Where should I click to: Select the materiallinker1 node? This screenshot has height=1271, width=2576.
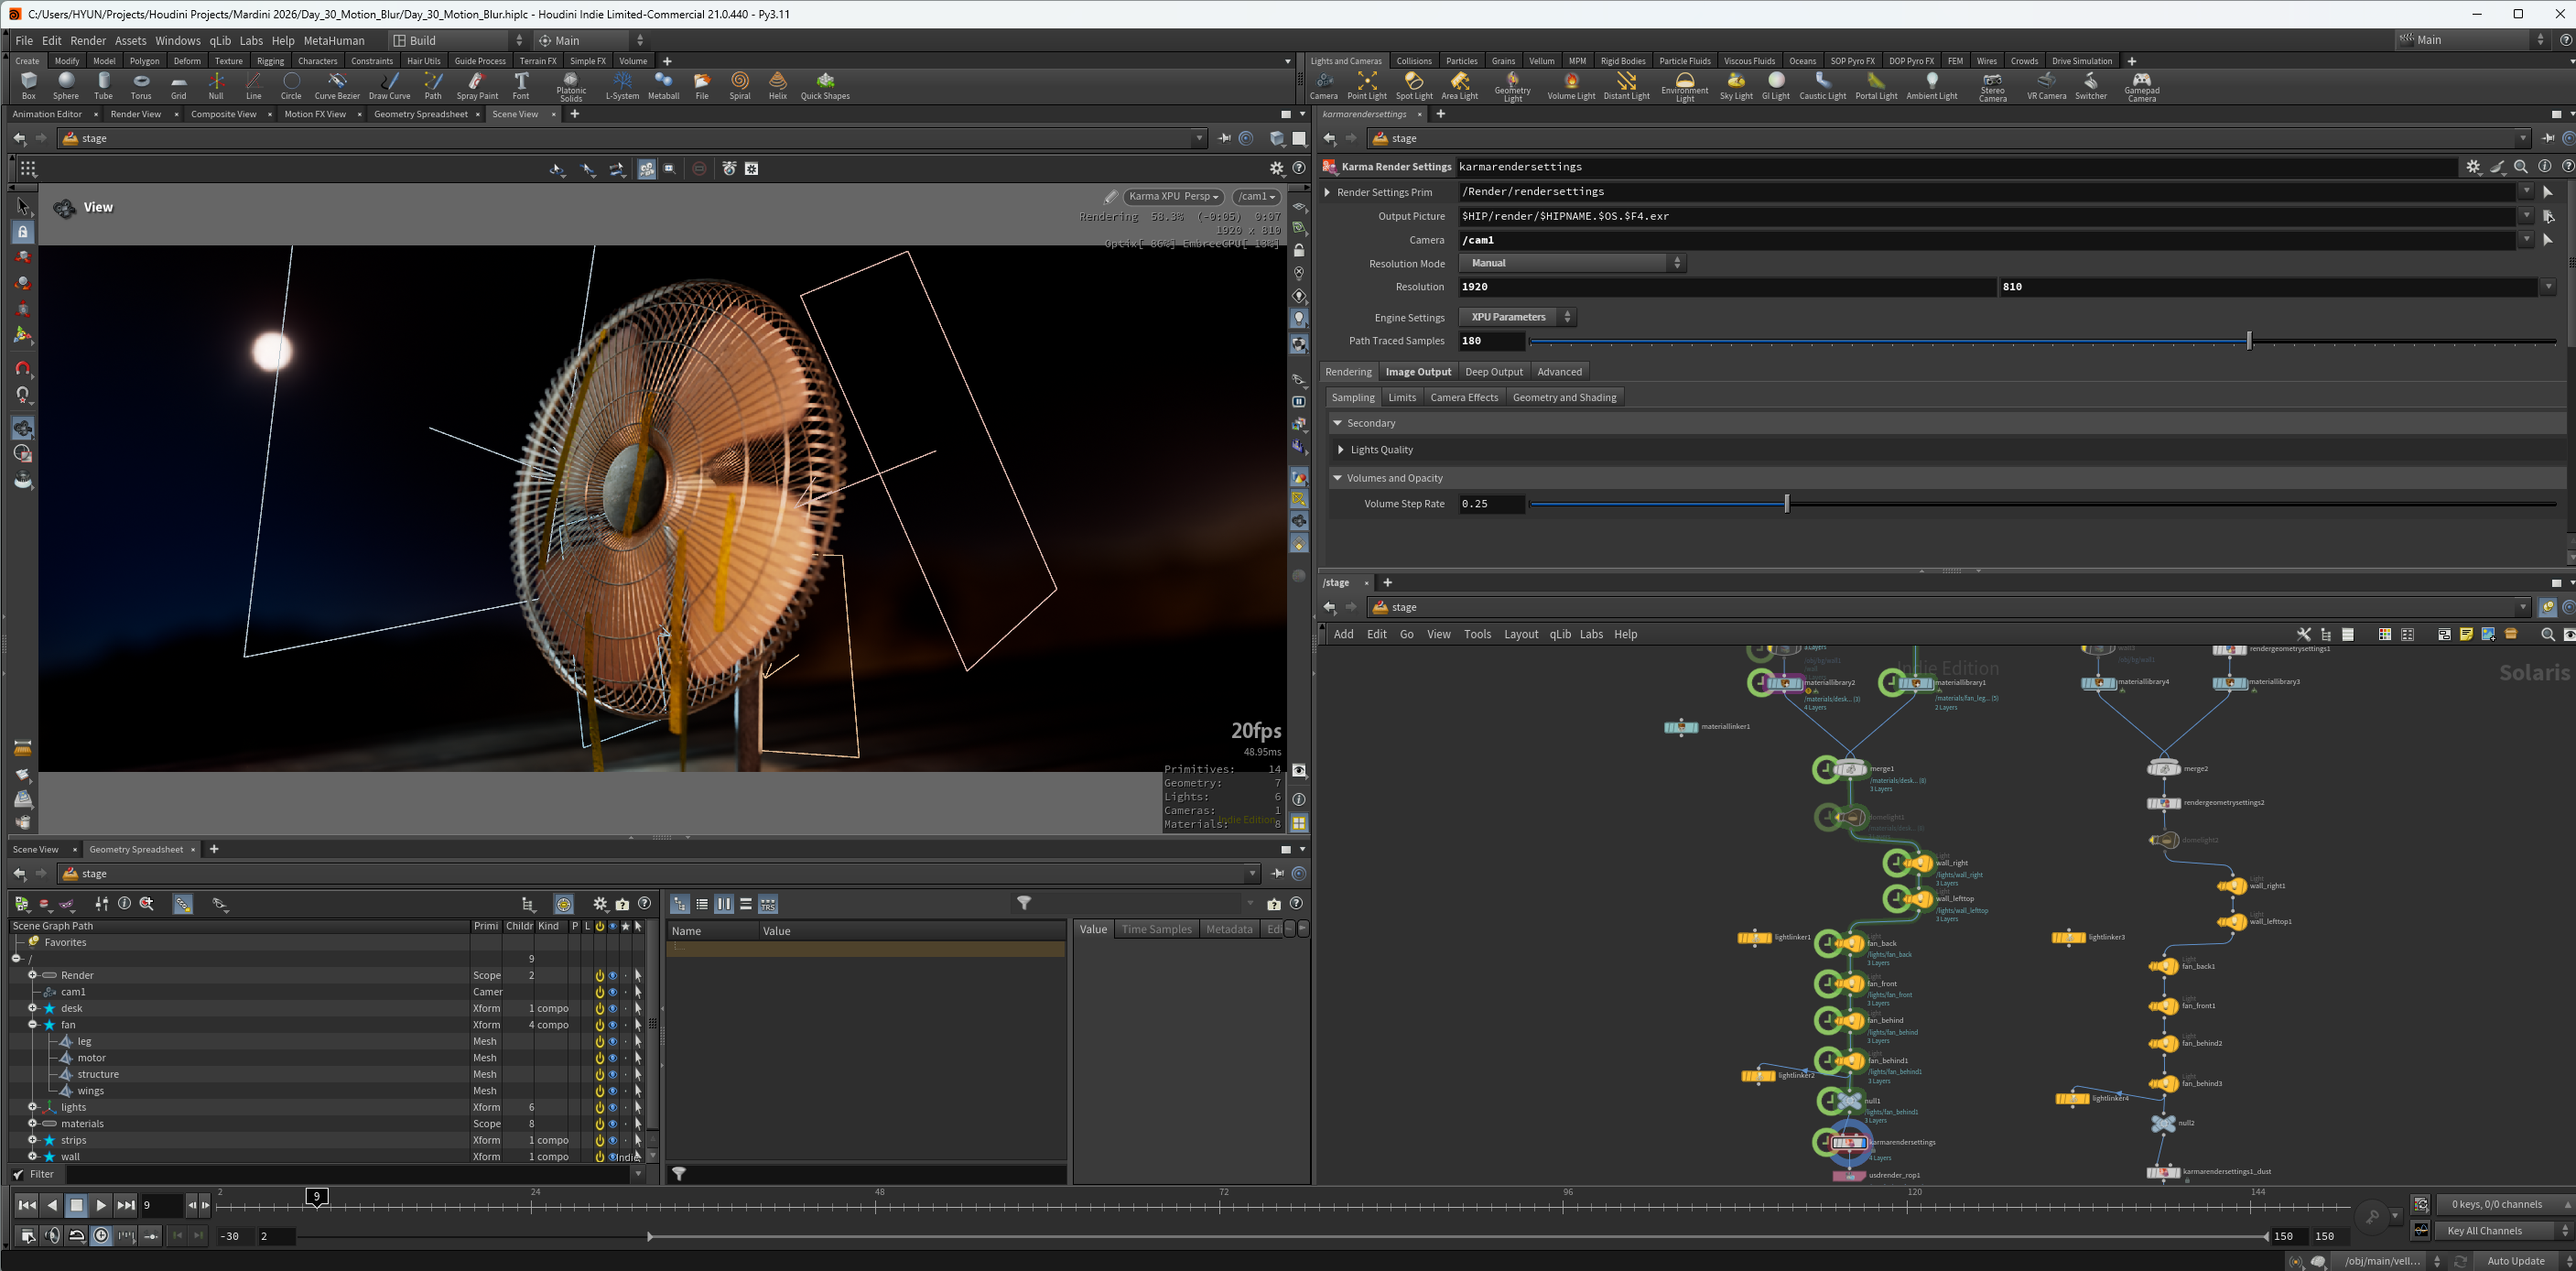pyautogui.click(x=1681, y=727)
